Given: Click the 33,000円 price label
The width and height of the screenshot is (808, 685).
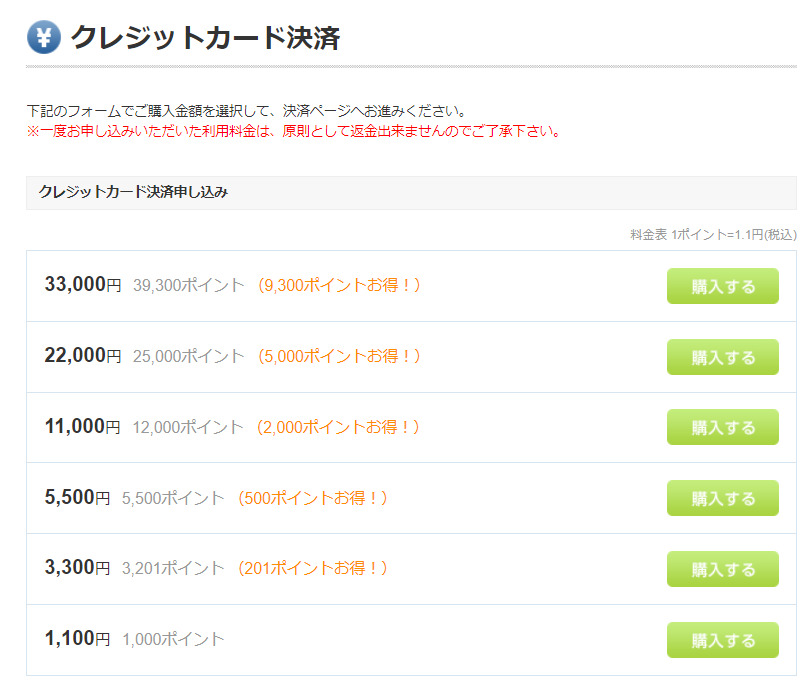Looking at the screenshot, I should point(83,285).
